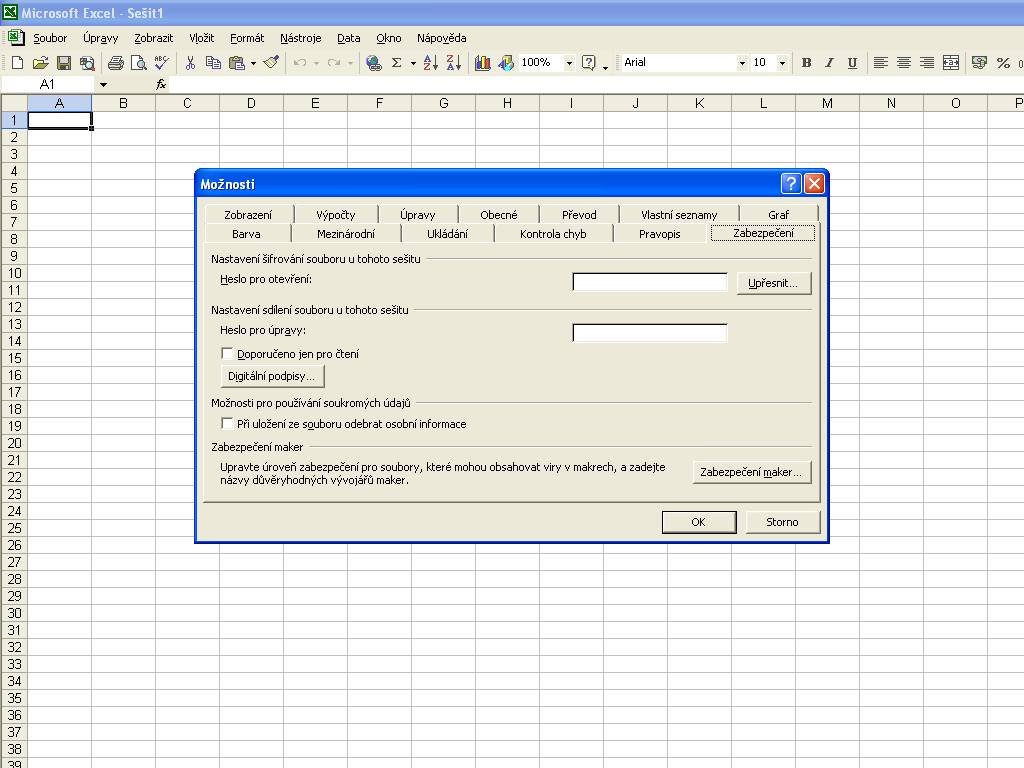The image size is (1024, 768).
Task: Click the 'Upřesnit...' button
Action: [x=773, y=283]
